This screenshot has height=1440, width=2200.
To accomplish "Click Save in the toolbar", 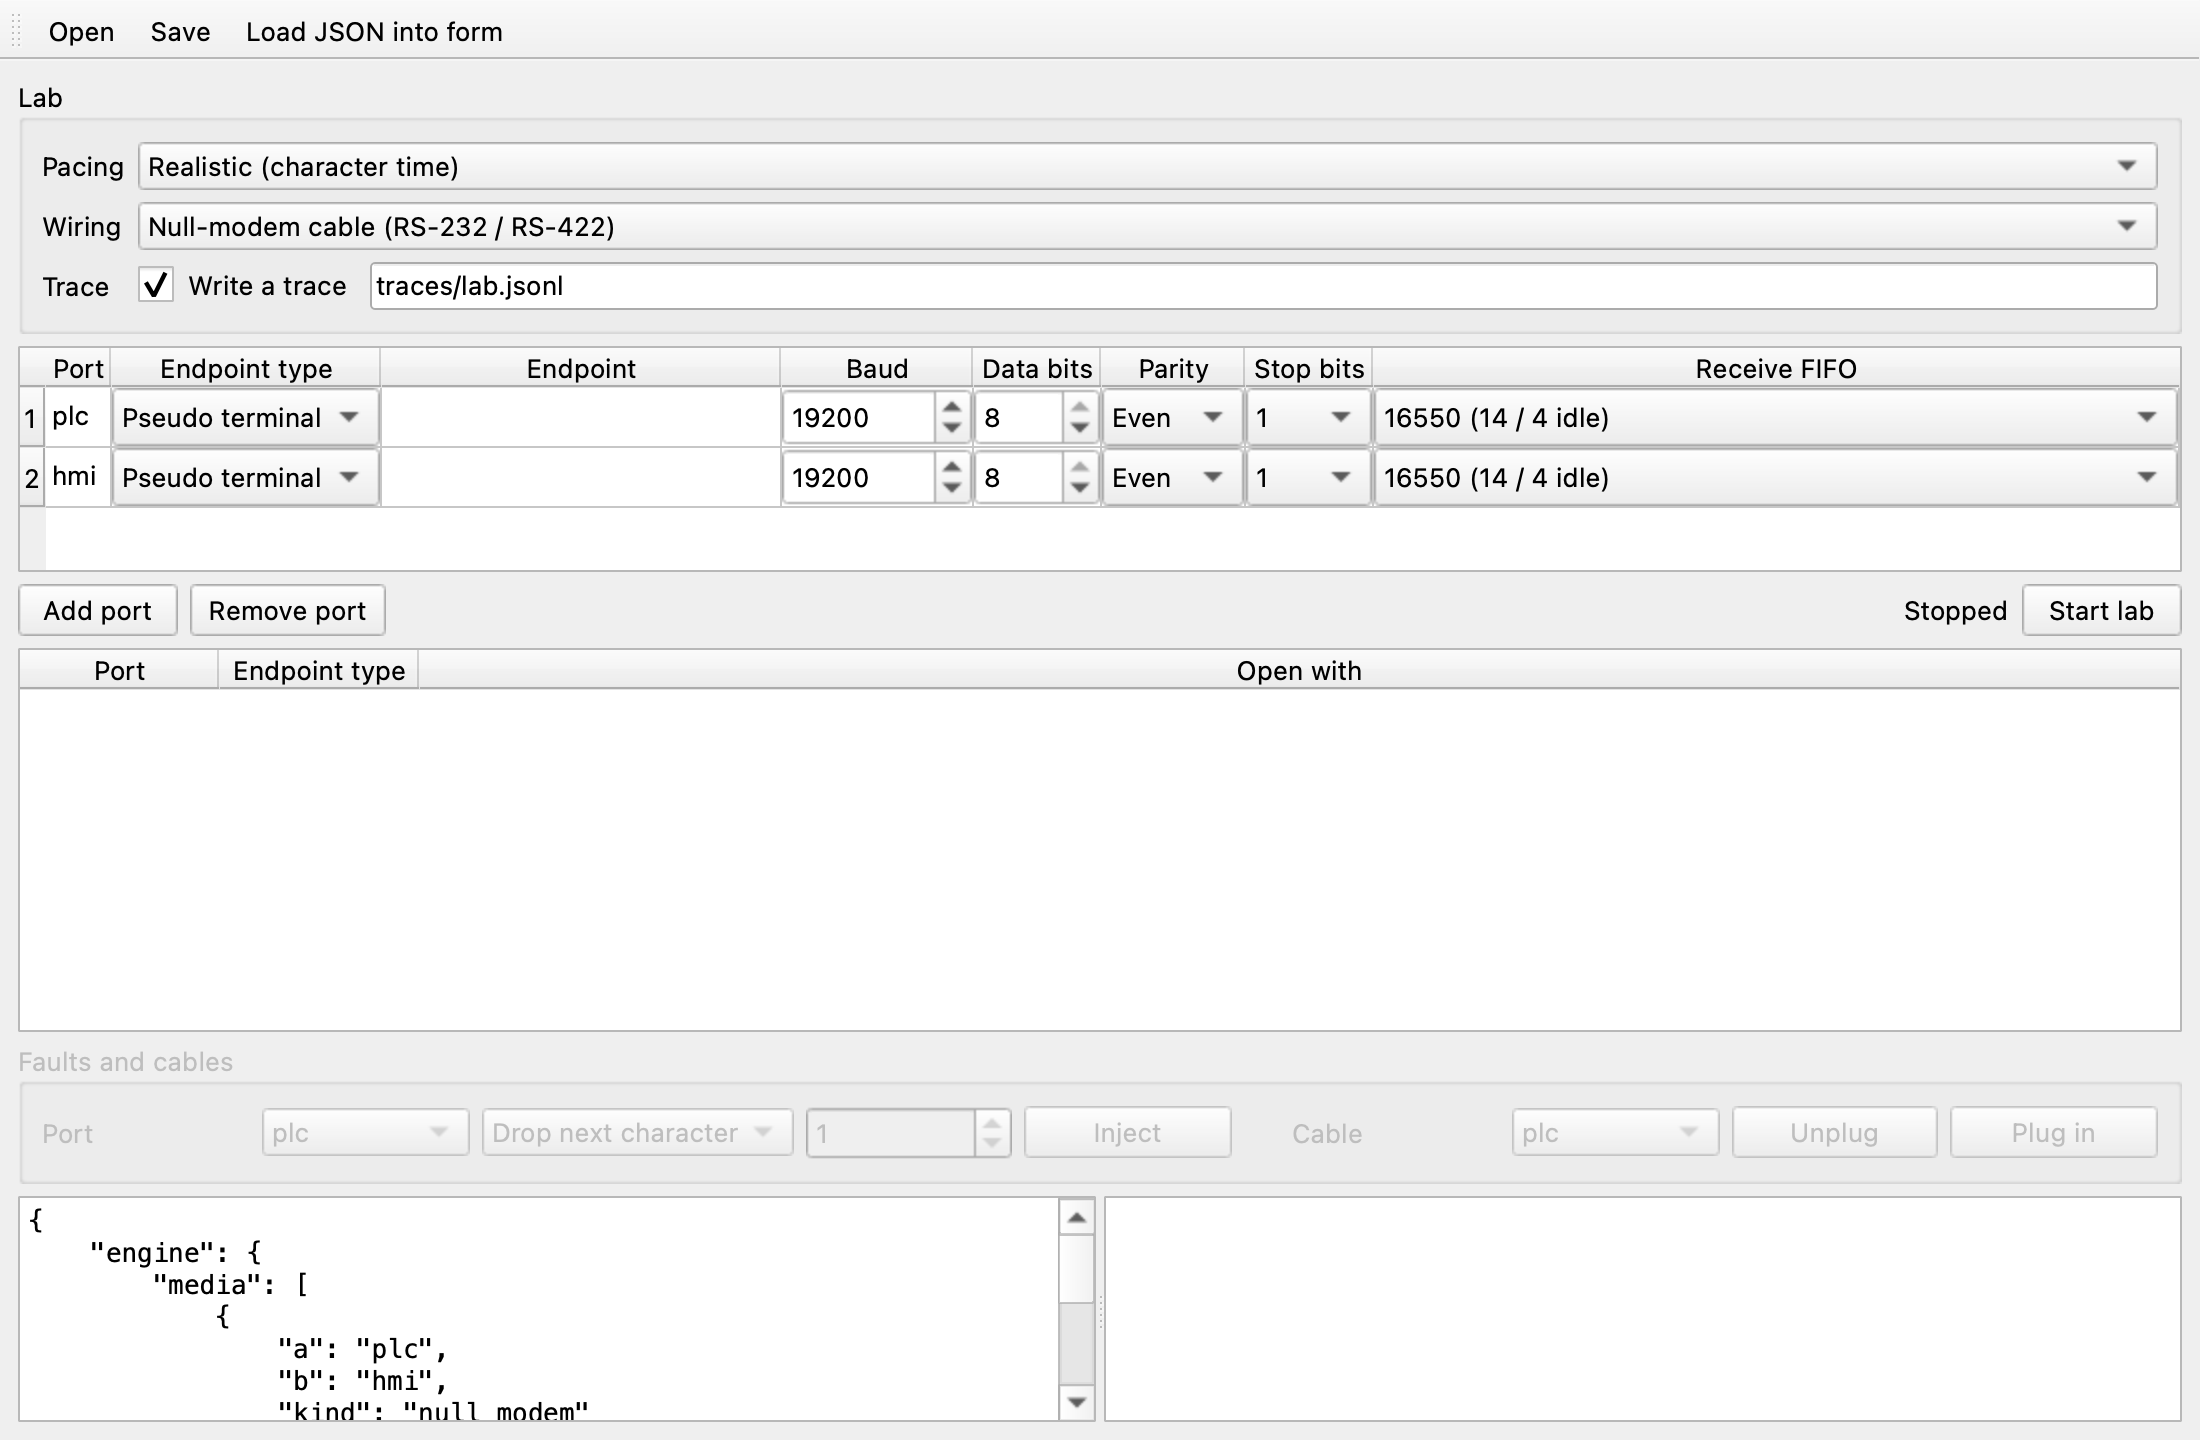I will pos(180,32).
